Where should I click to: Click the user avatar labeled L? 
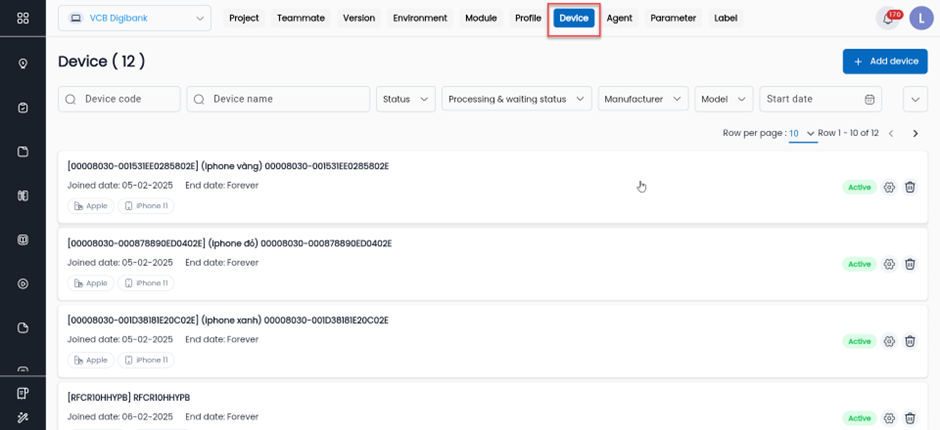tap(920, 18)
